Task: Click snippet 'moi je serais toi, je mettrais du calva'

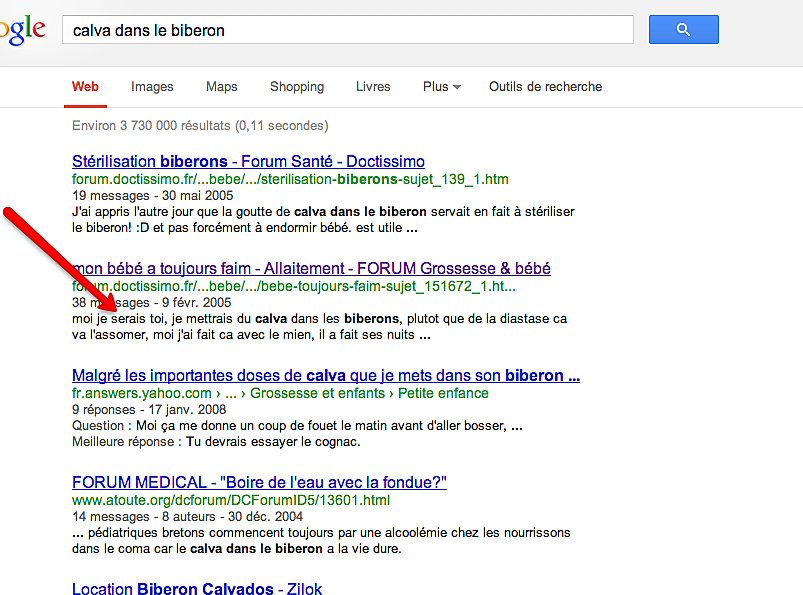Action: pyautogui.click(x=320, y=318)
